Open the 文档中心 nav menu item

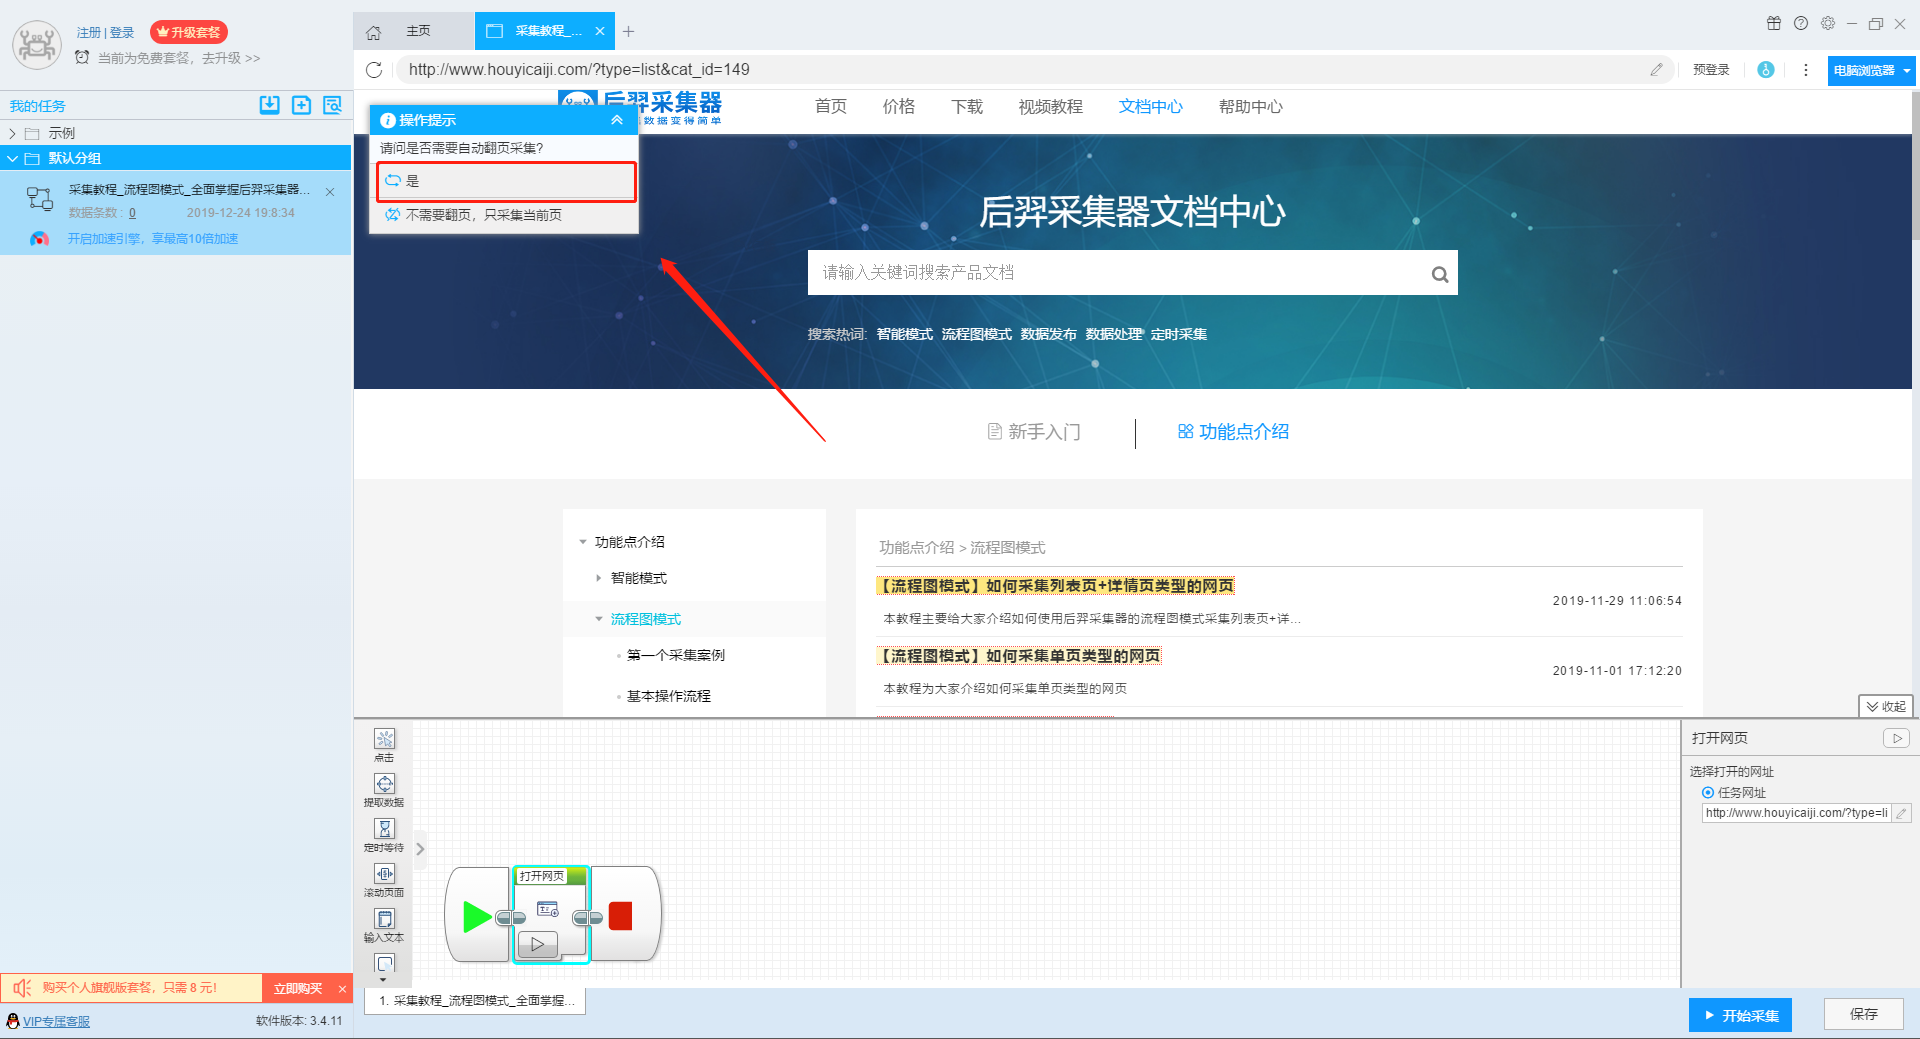1150,107
